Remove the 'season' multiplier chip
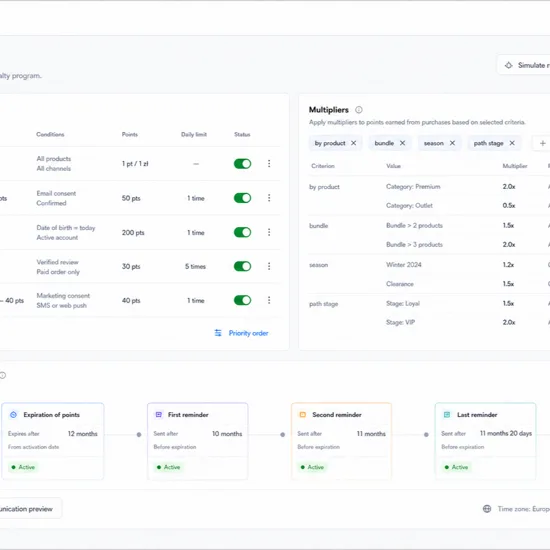Viewport: 550px width, 550px height. point(452,143)
